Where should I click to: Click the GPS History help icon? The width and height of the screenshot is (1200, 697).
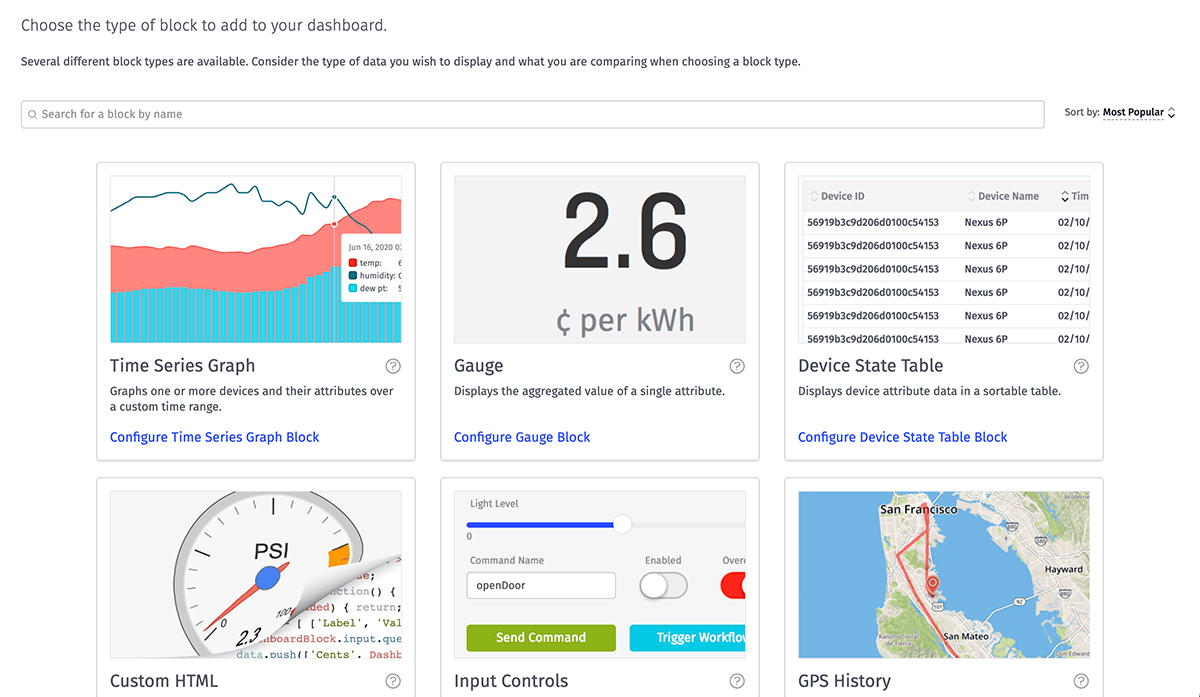pos(1081,681)
